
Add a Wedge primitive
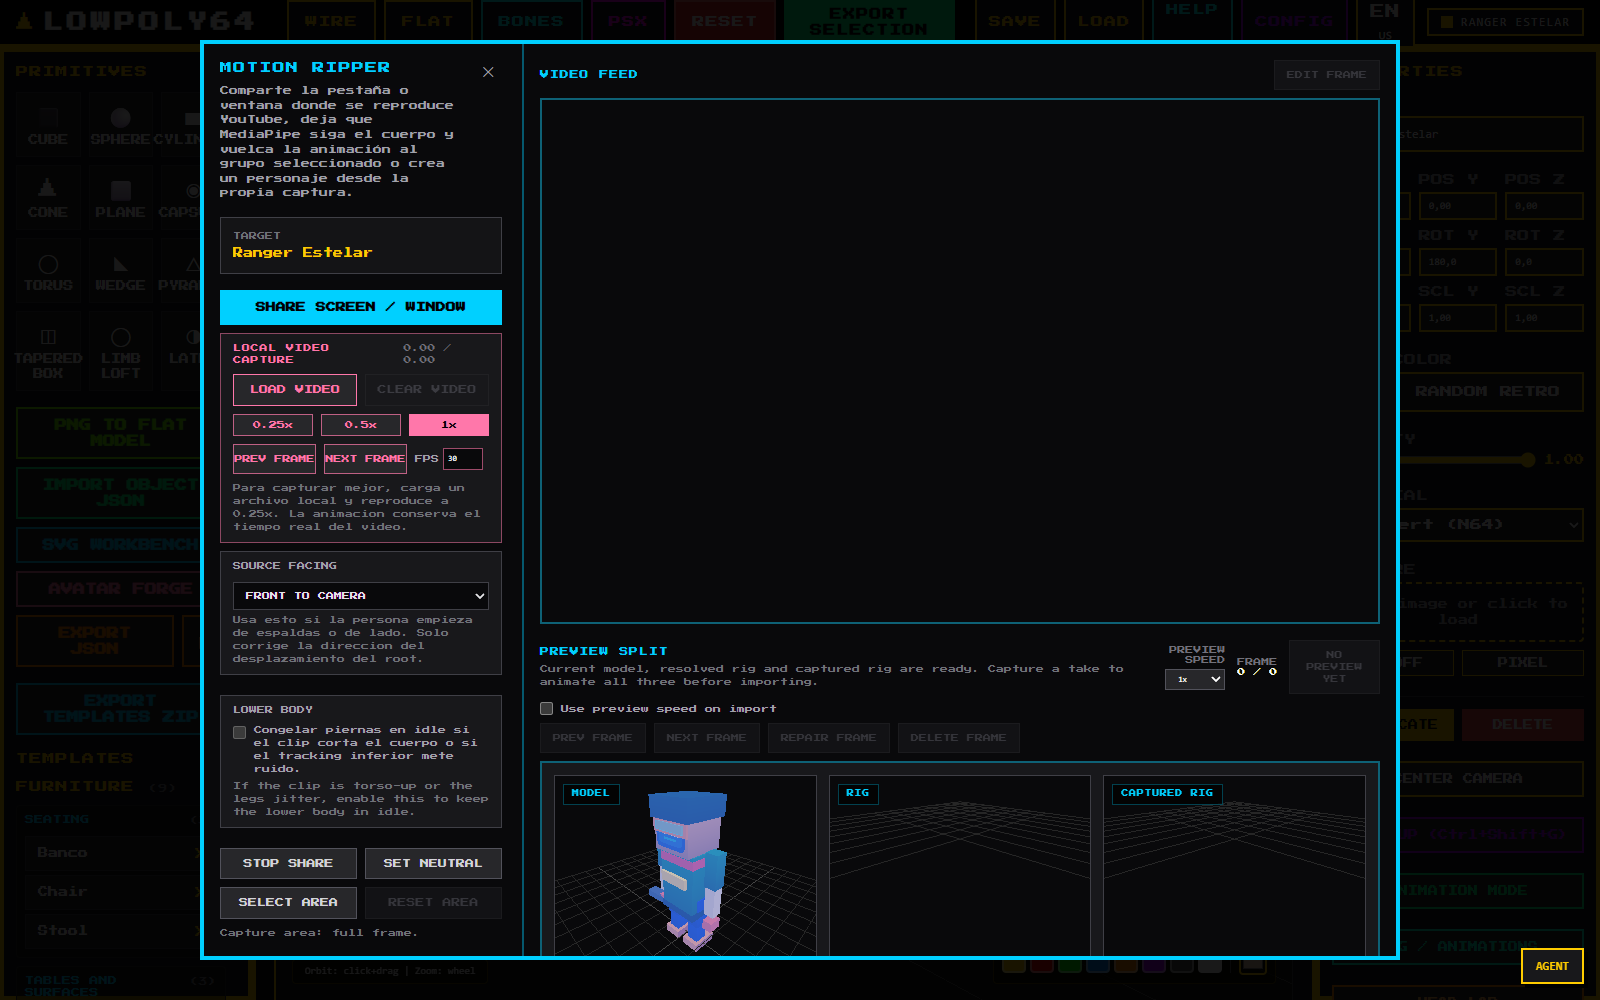tap(120, 273)
